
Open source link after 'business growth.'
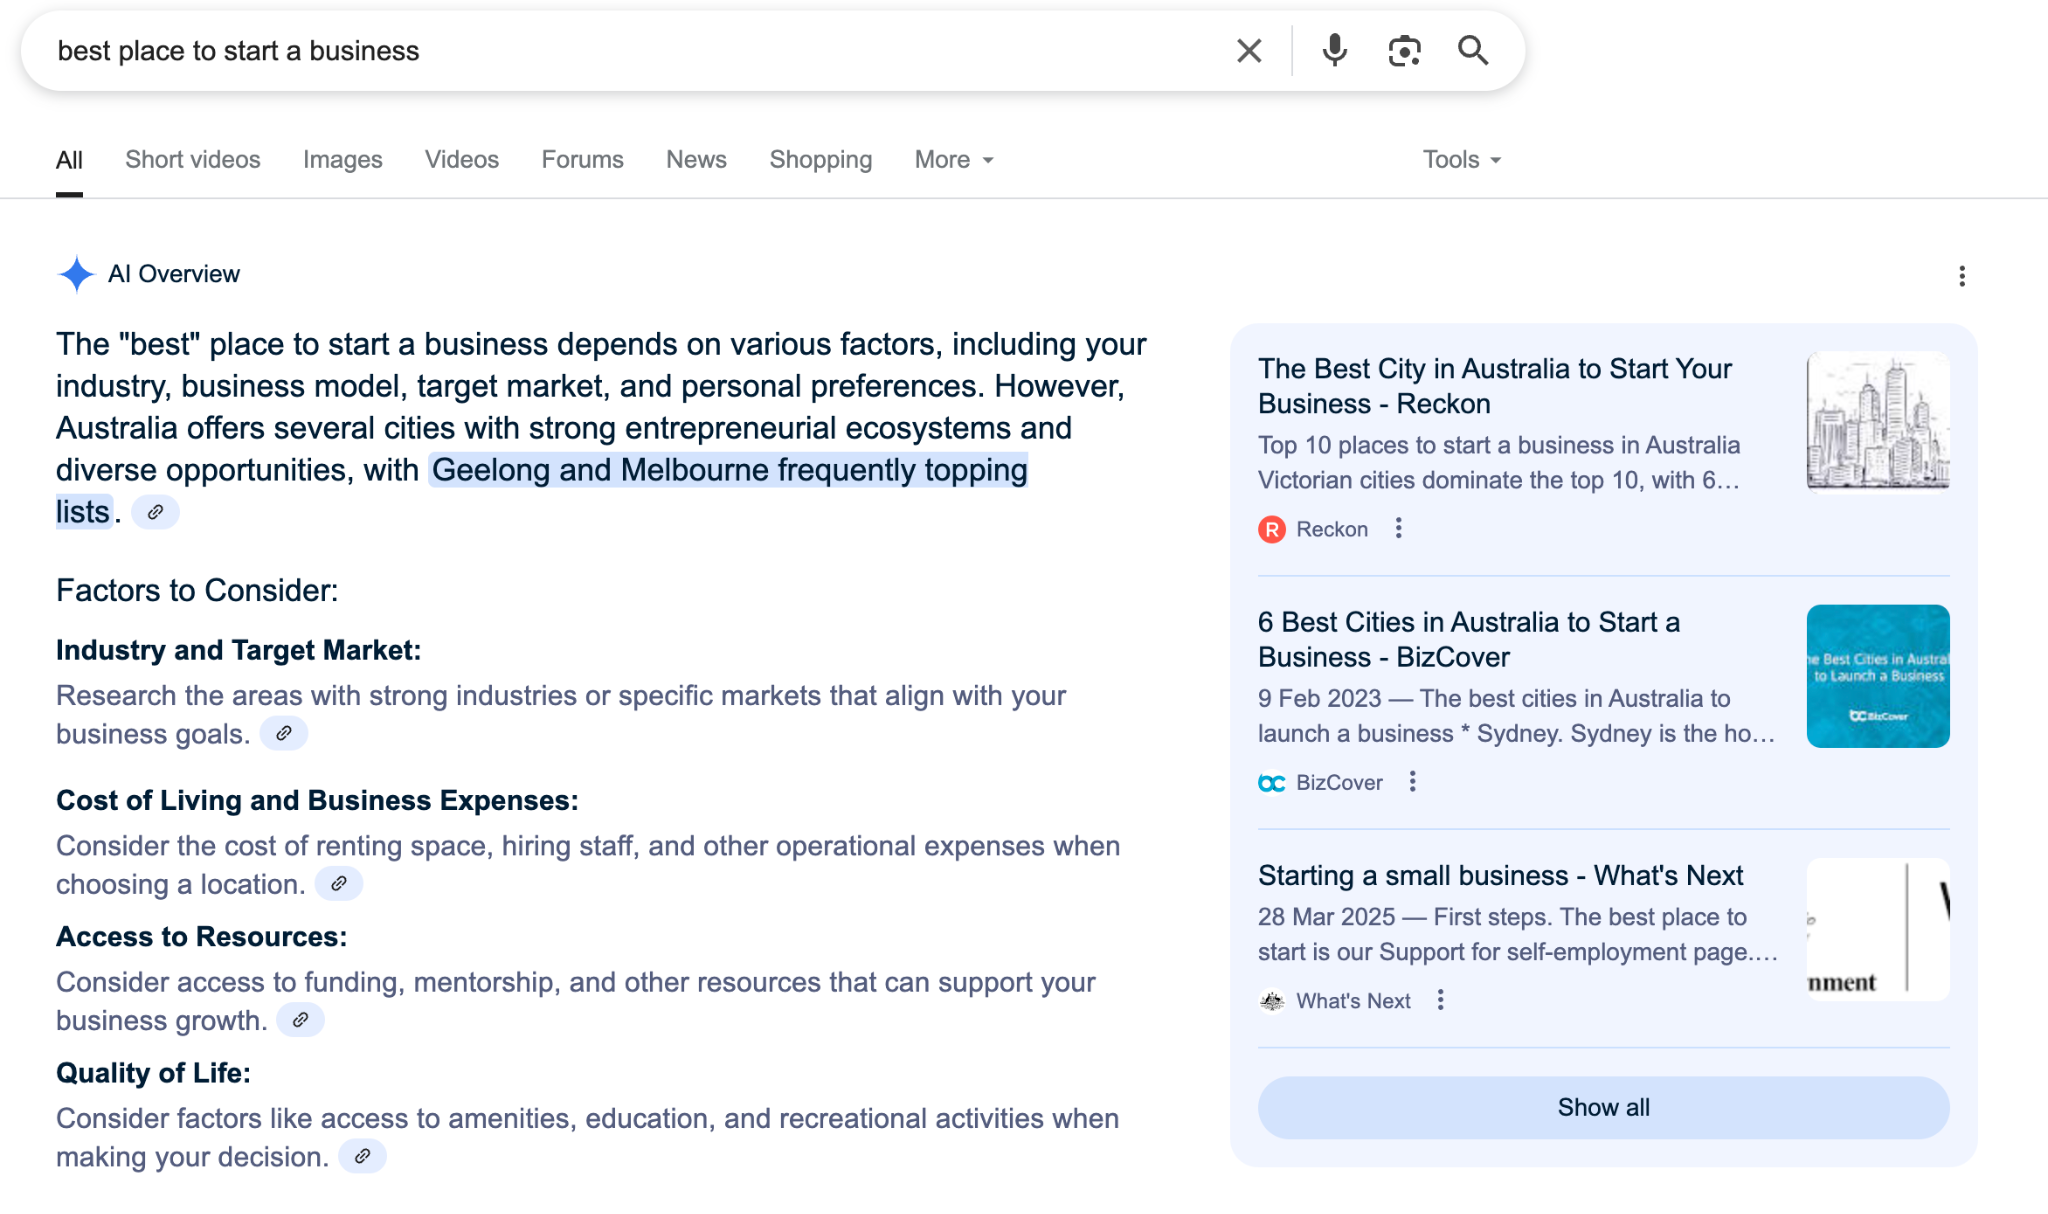pyautogui.click(x=300, y=1020)
